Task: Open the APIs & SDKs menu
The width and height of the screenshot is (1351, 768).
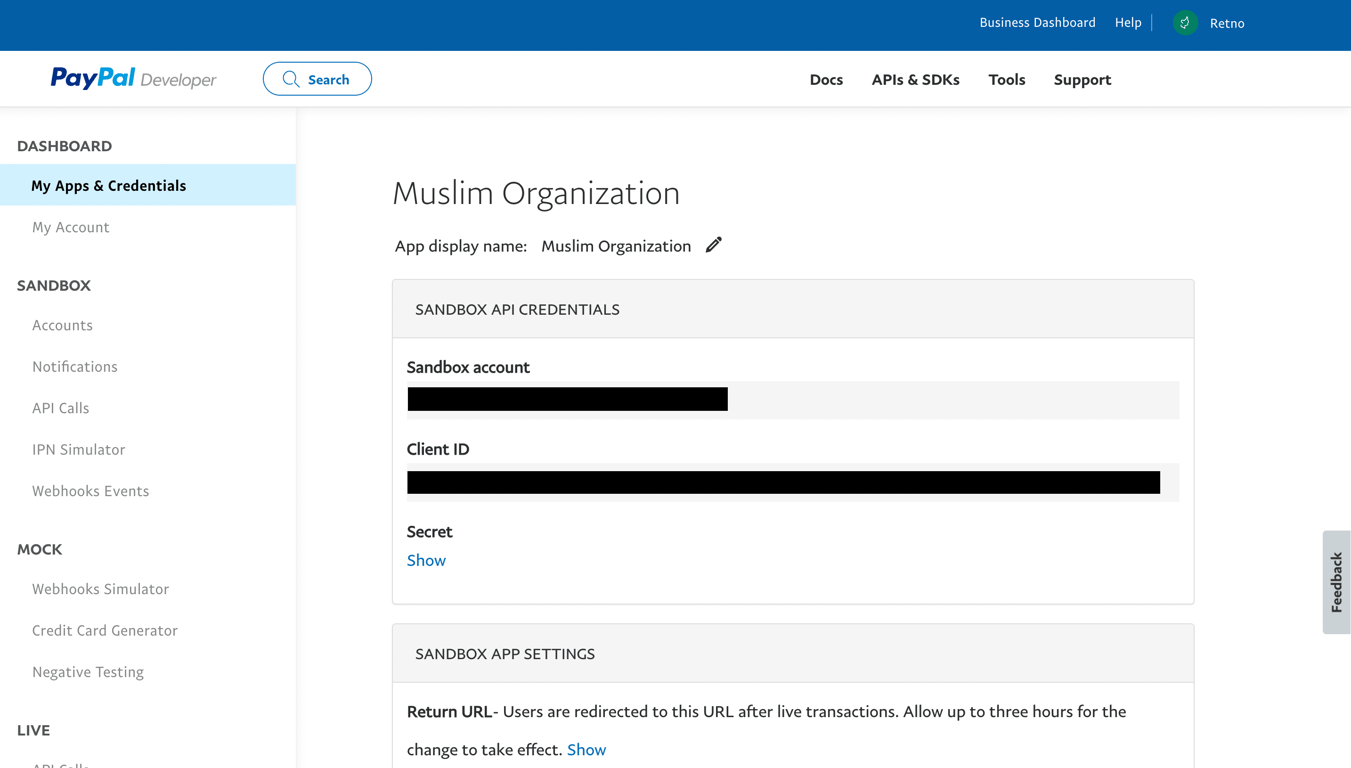Action: tap(915, 79)
